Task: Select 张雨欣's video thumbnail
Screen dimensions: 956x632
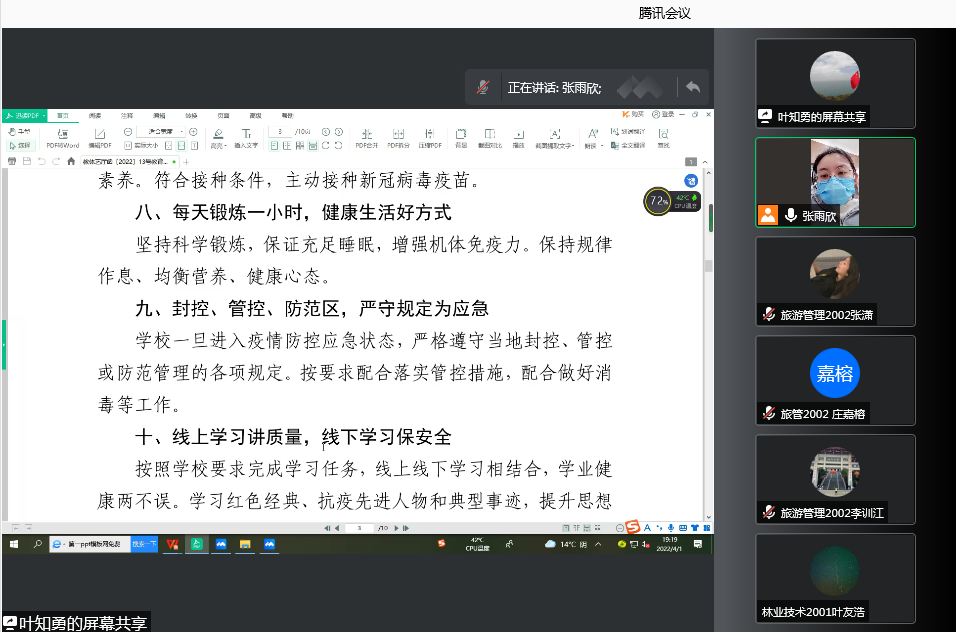Action: coord(834,182)
